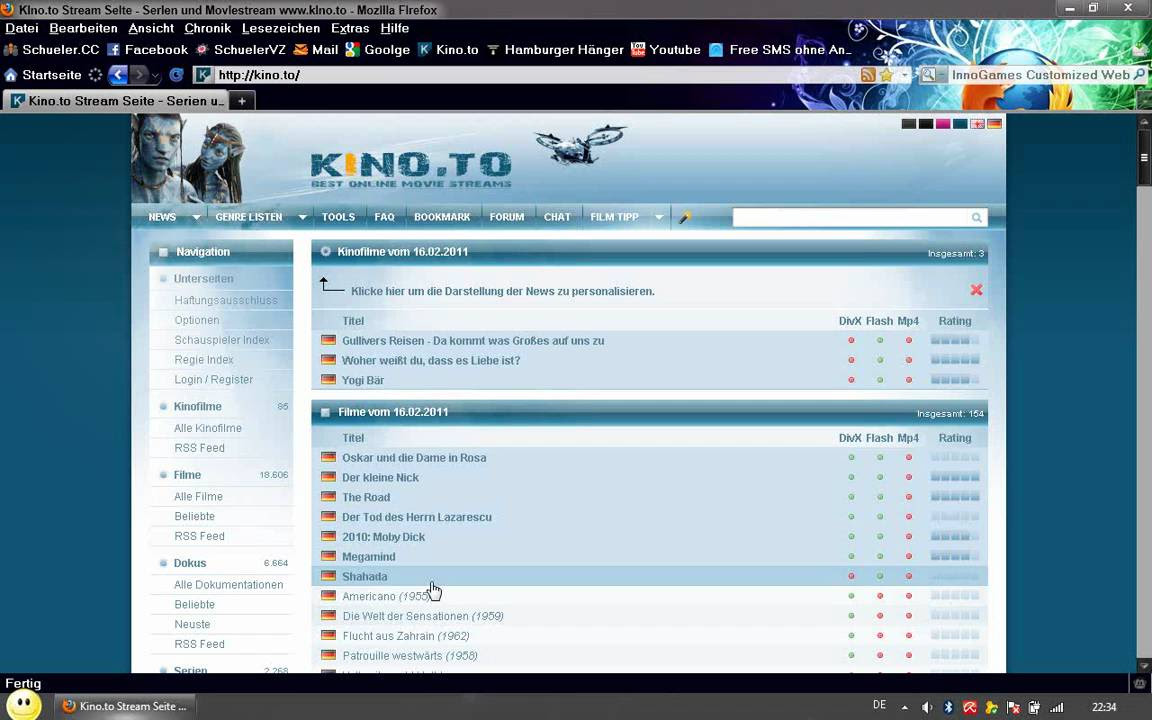Screen dimensions: 1152x720
Task: Switch site language with the German flag
Action: tap(994, 123)
